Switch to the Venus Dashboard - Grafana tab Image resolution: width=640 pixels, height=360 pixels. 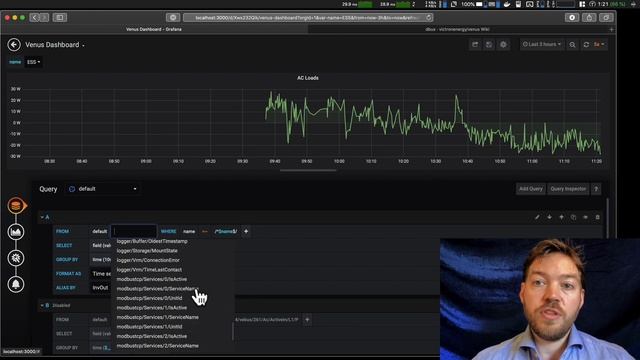click(x=154, y=29)
